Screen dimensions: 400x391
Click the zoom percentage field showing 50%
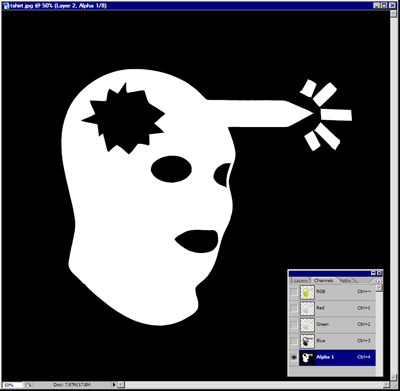12,385
